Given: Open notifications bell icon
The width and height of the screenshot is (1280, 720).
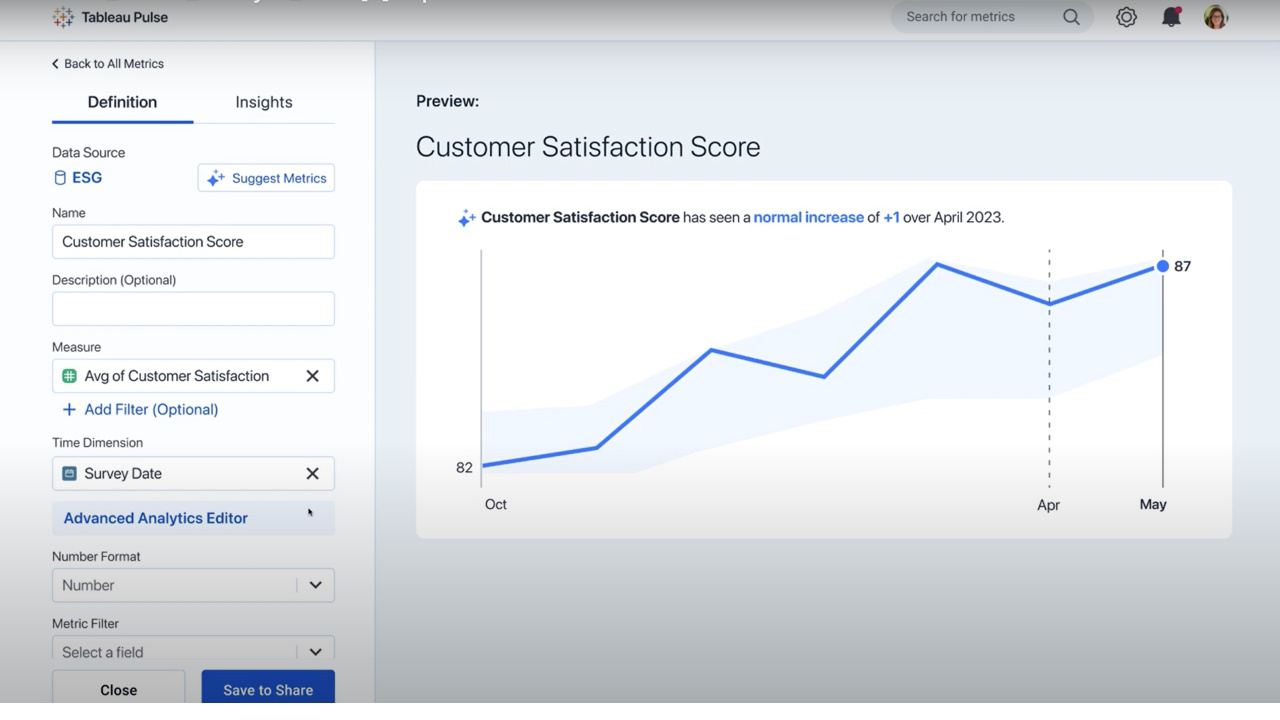Looking at the screenshot, I should point(1171,17).
